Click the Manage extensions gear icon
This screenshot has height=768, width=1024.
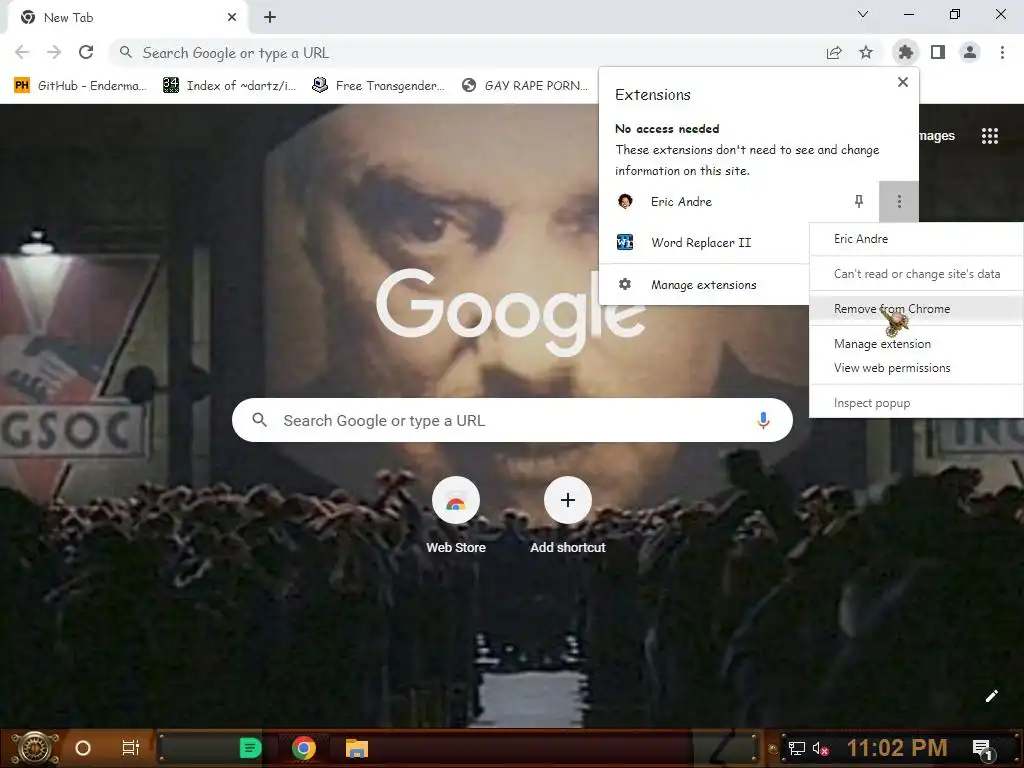(625, 285)
